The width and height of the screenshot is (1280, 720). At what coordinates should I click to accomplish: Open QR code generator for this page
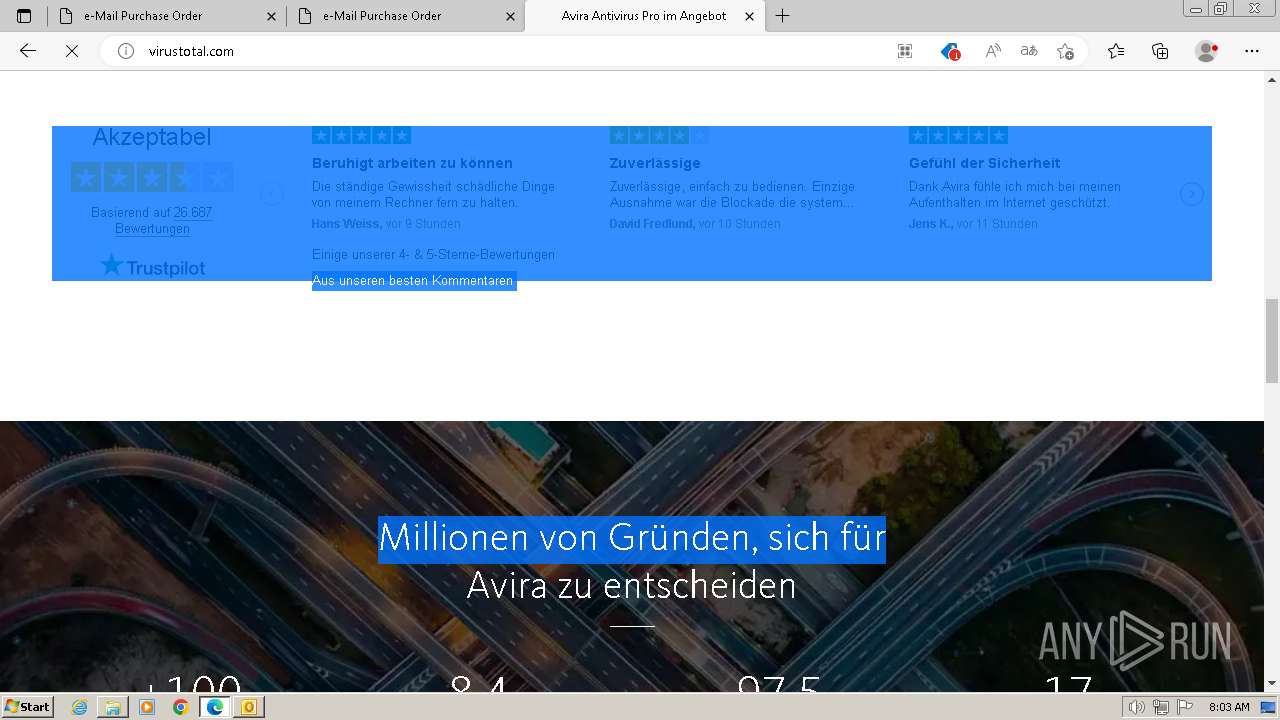pos(905,51)
